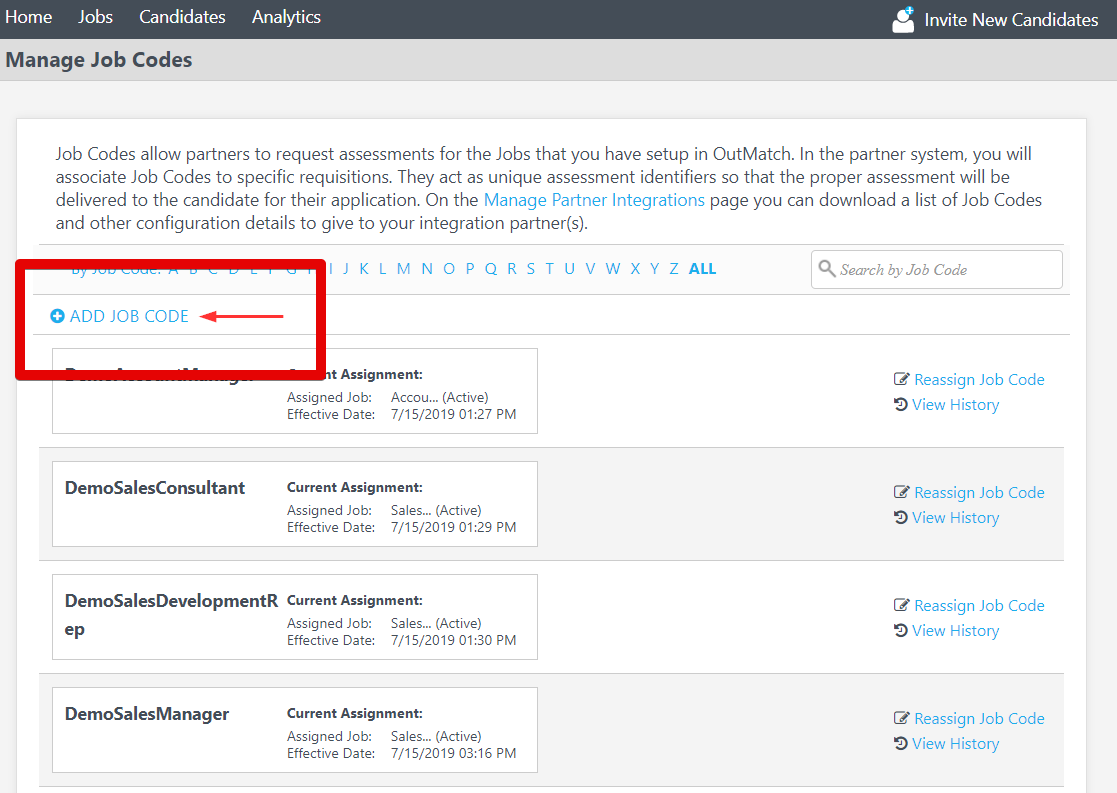Click the edit icon beside Reassign Job Code for DemoSalesConsultant
The width and height of the screenshot is (1117, 793).
901,492
